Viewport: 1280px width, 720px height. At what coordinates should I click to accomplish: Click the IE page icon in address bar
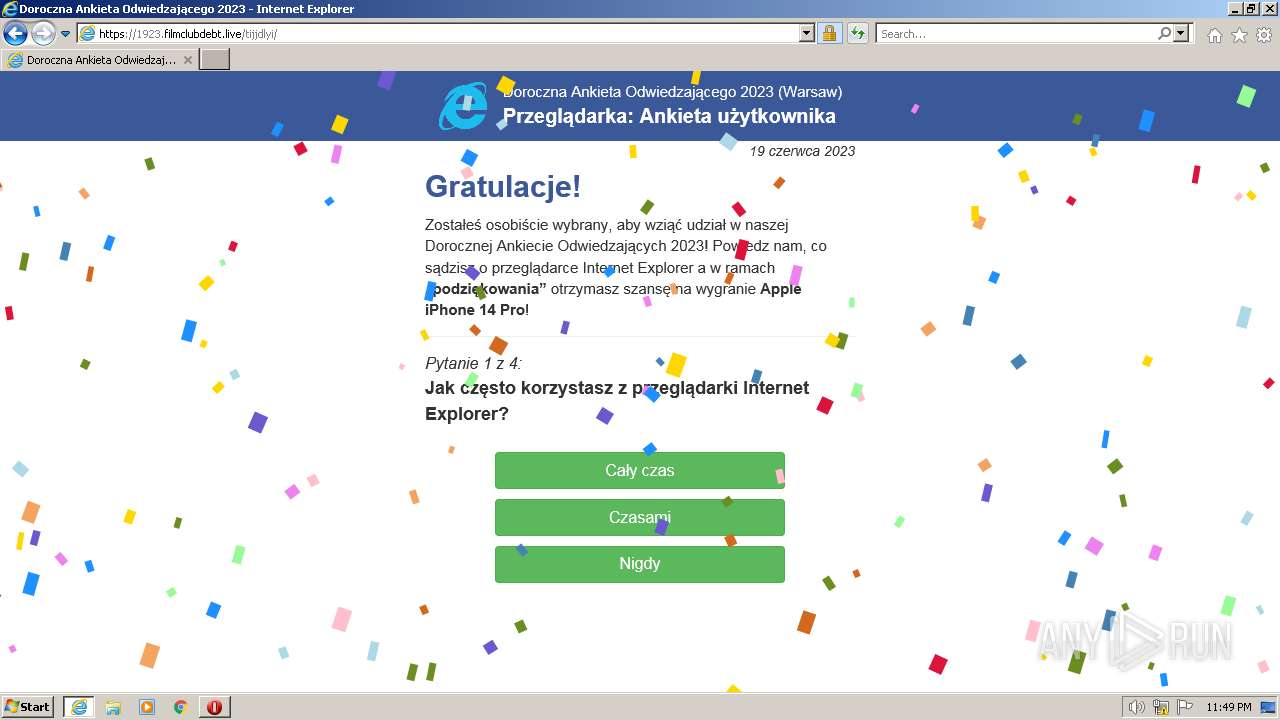[87, 33]
